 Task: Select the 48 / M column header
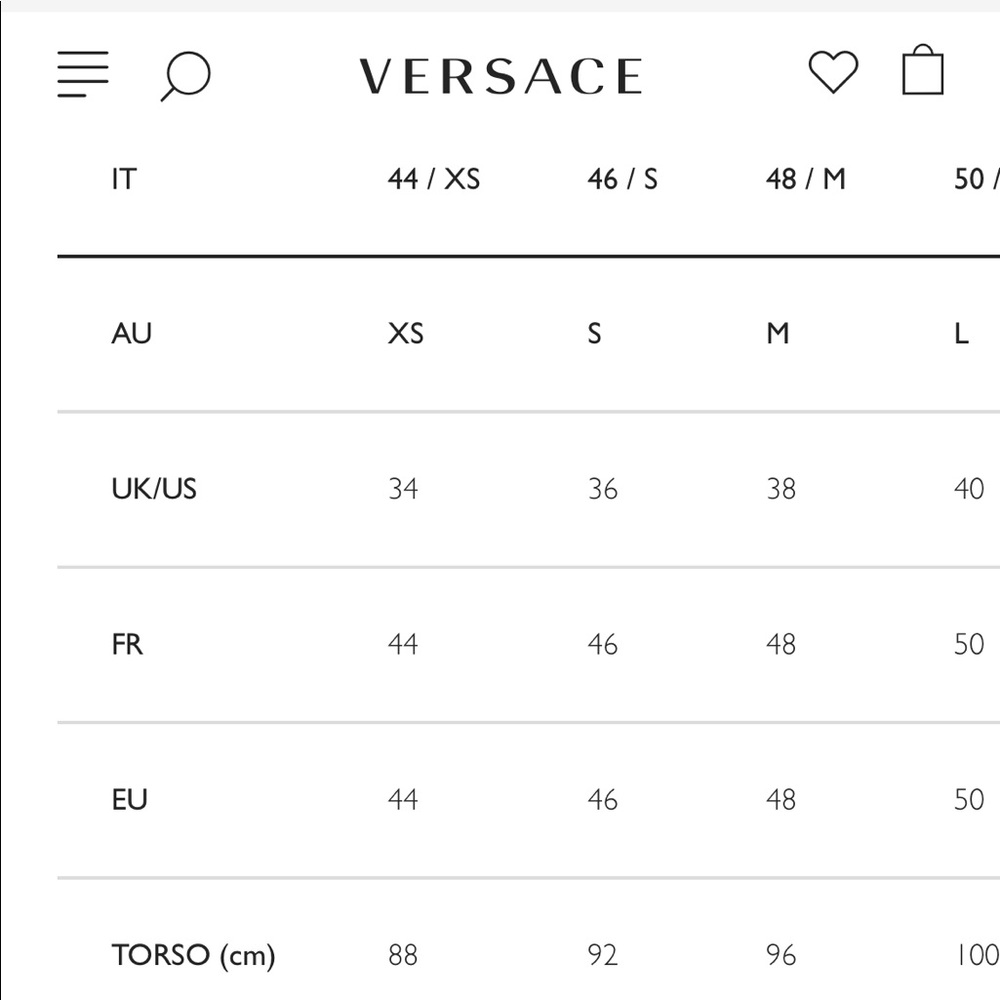pyautogui.click(x=805, y=179)
